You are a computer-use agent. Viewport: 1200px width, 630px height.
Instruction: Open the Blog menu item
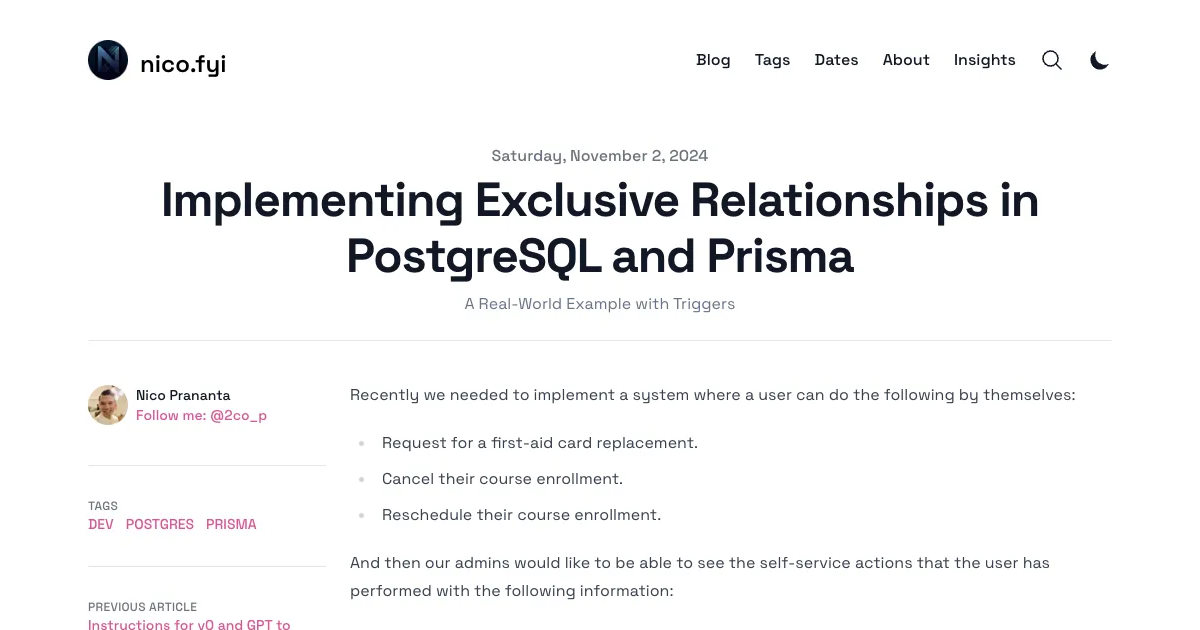click(x=713, y=60)
